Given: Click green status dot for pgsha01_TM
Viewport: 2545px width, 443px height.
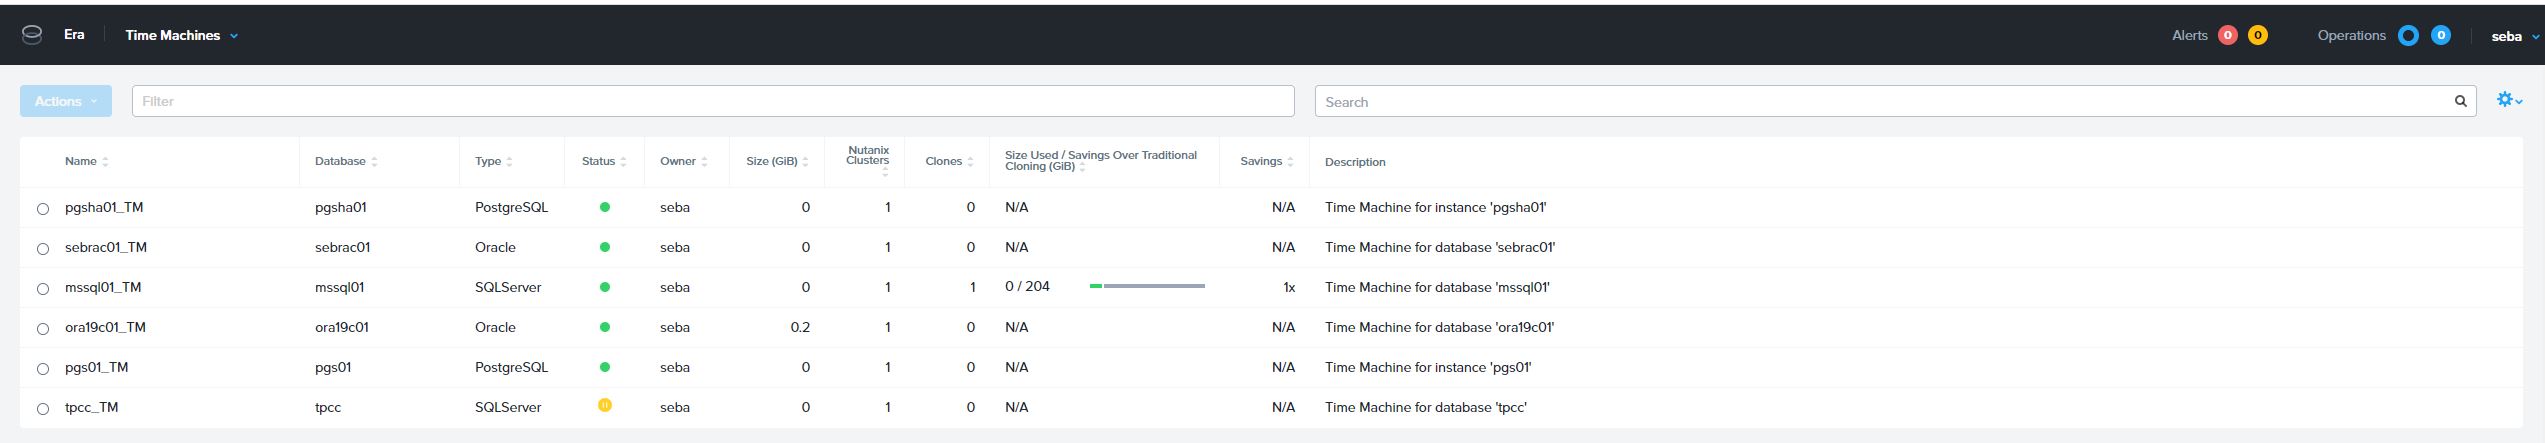Looking at the screenshot, I should point(605,207).
